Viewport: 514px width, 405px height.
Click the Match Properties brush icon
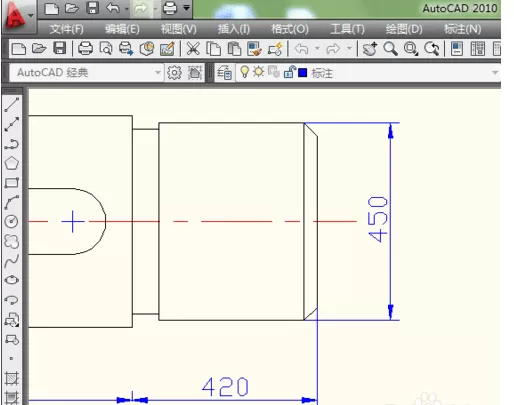point(254,49)
